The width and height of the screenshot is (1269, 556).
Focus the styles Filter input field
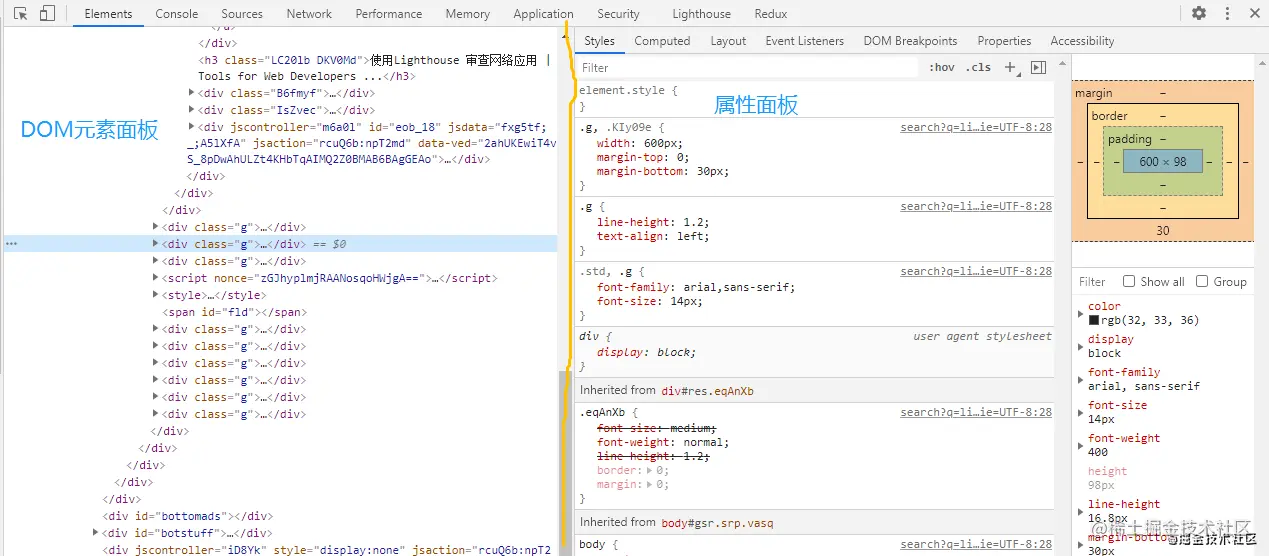(747, 68)
